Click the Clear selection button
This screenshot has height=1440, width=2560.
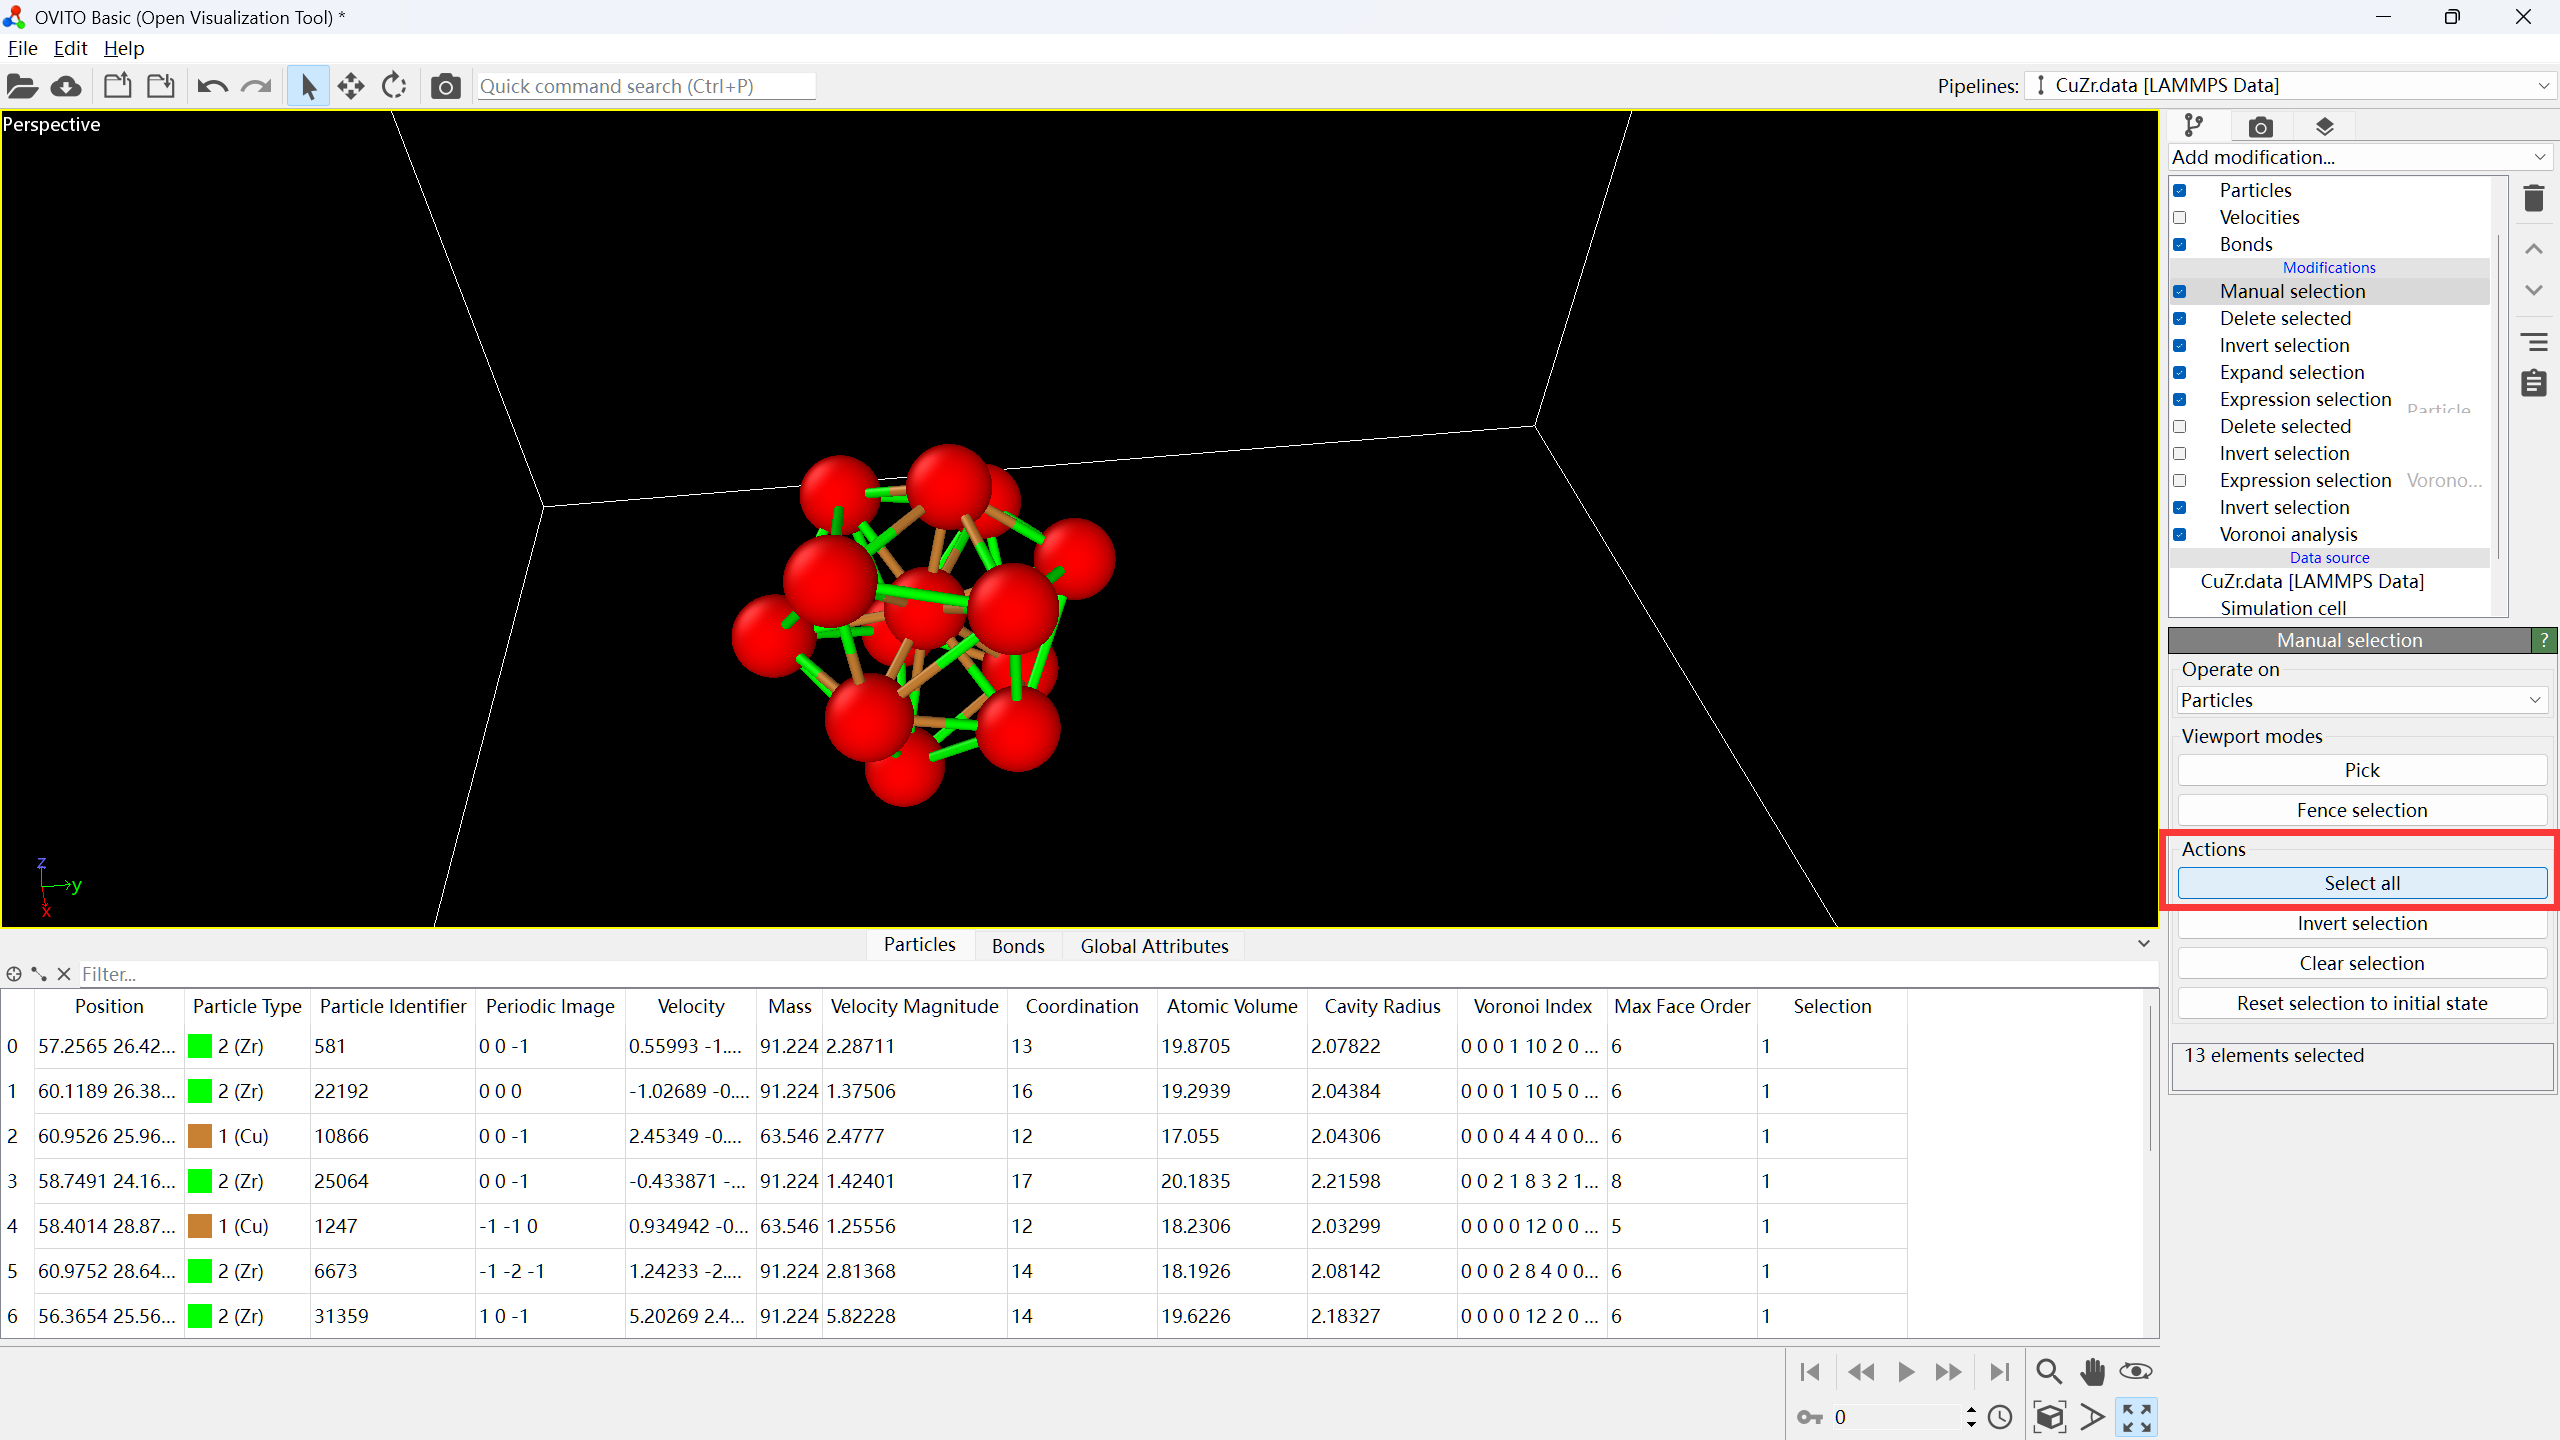point(2361,963)
